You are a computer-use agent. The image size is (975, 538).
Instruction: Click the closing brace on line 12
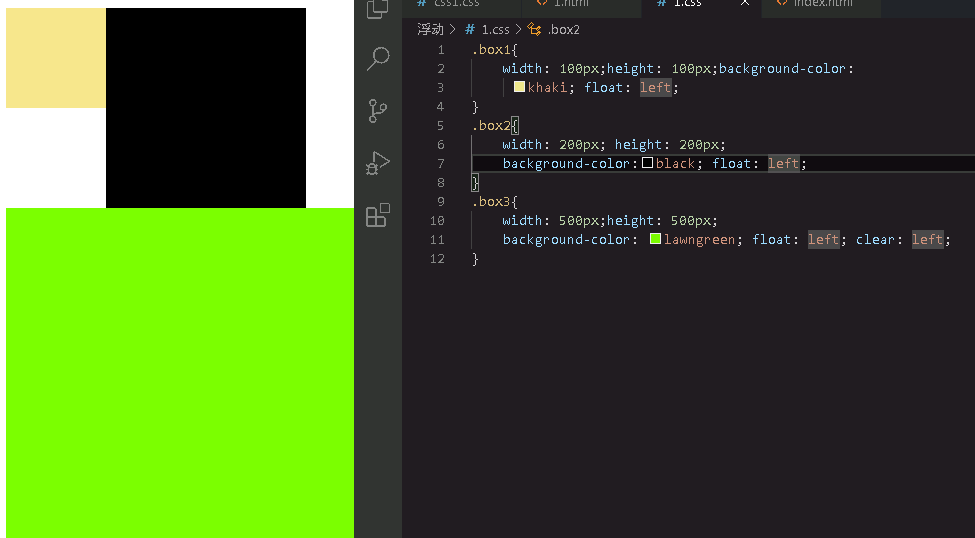[x=476, y=258]
